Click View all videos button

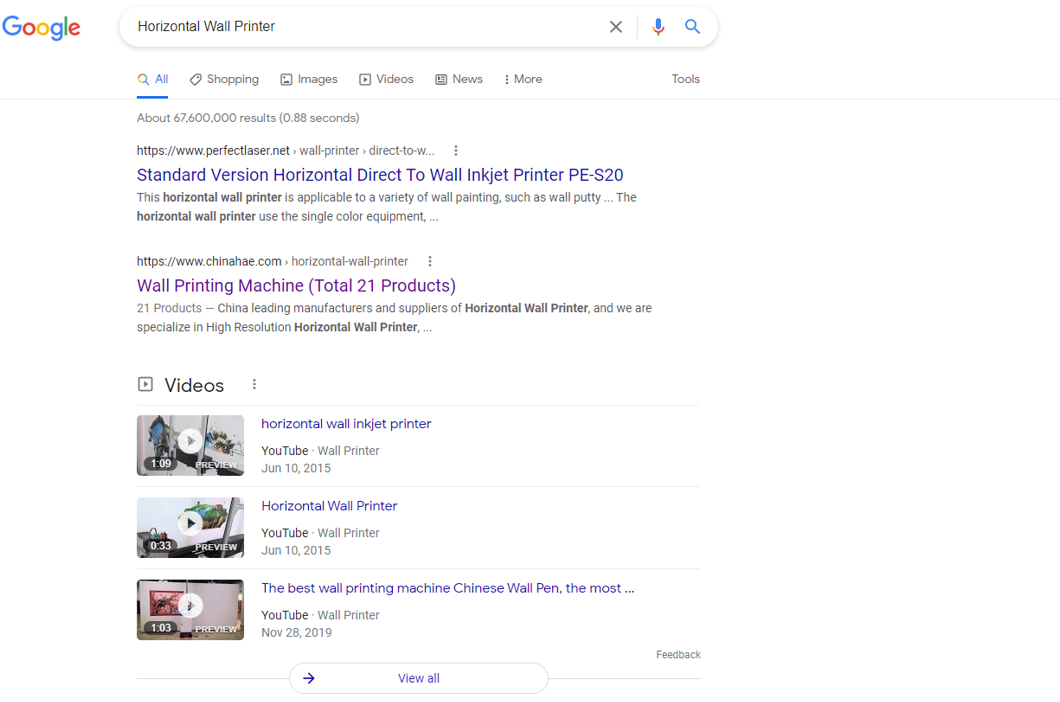tap(418, 678)
